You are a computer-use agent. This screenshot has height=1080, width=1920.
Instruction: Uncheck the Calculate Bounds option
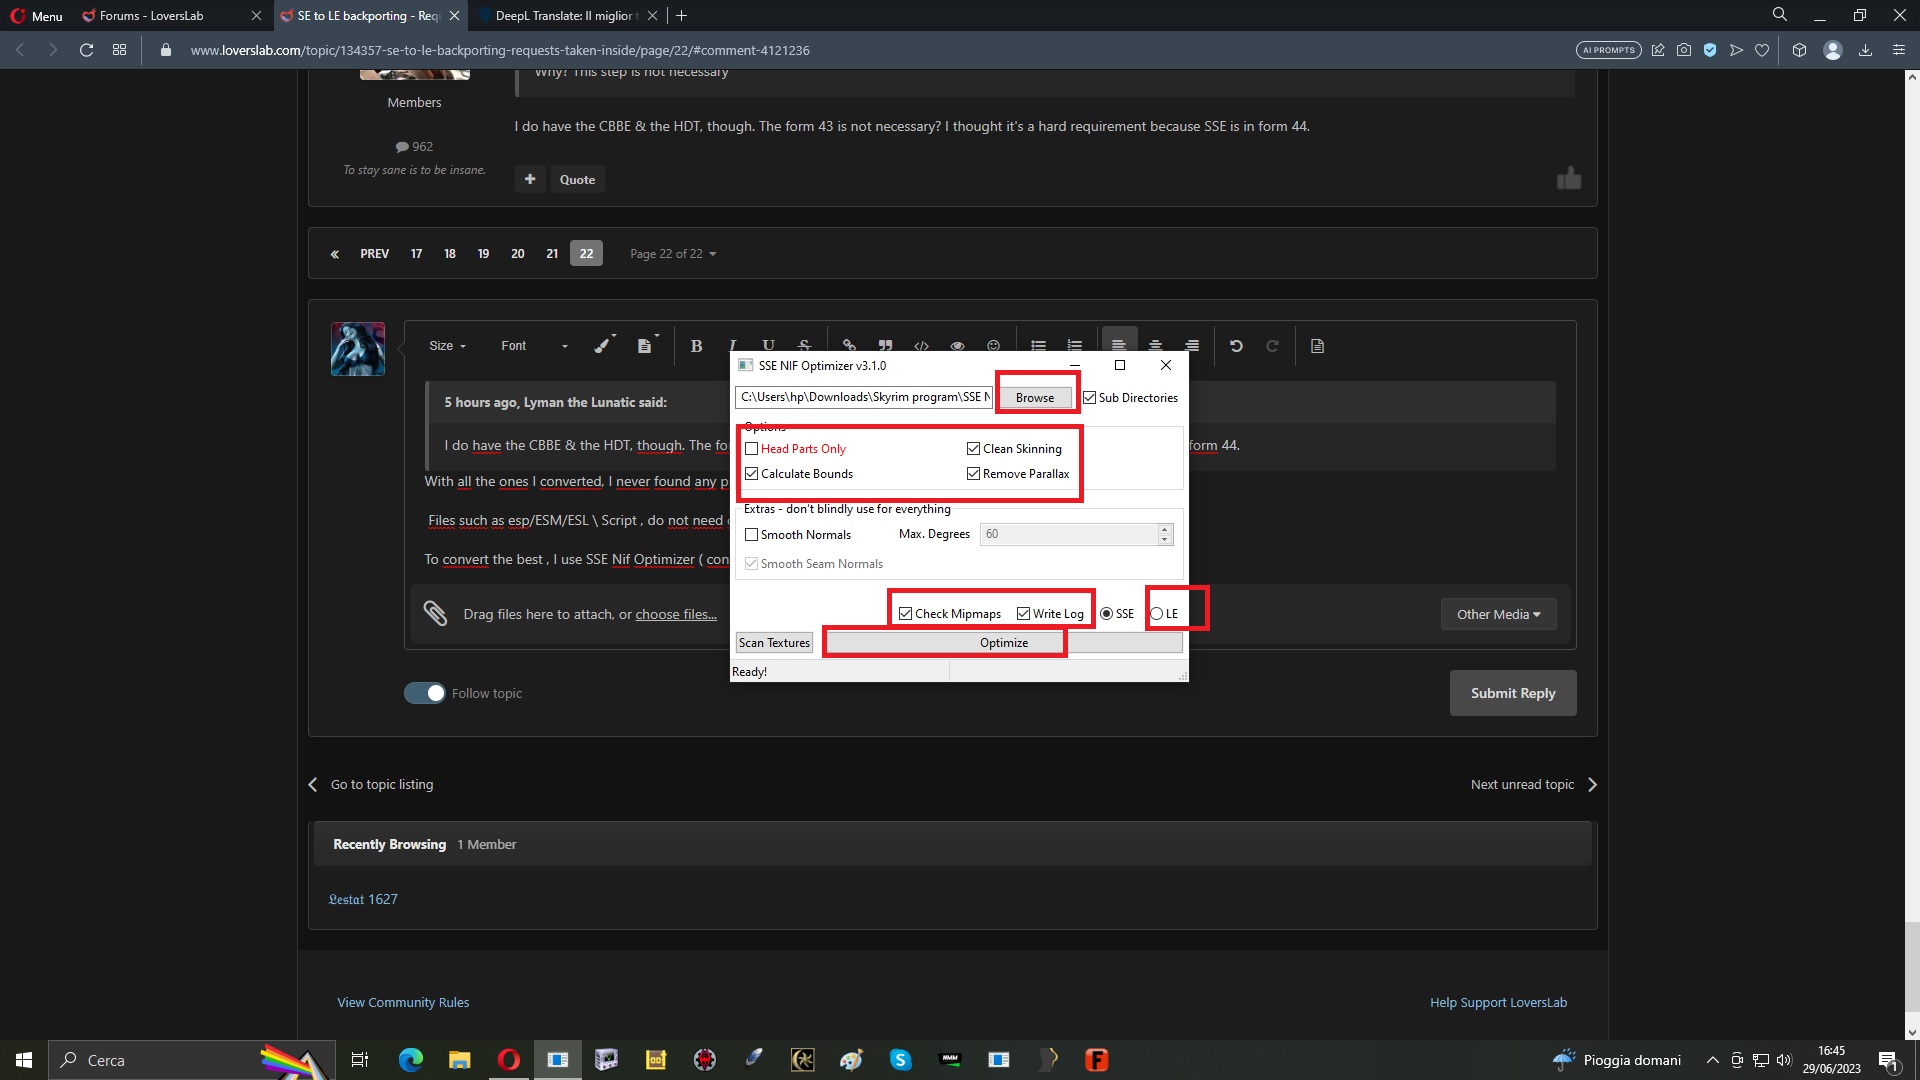751,474
